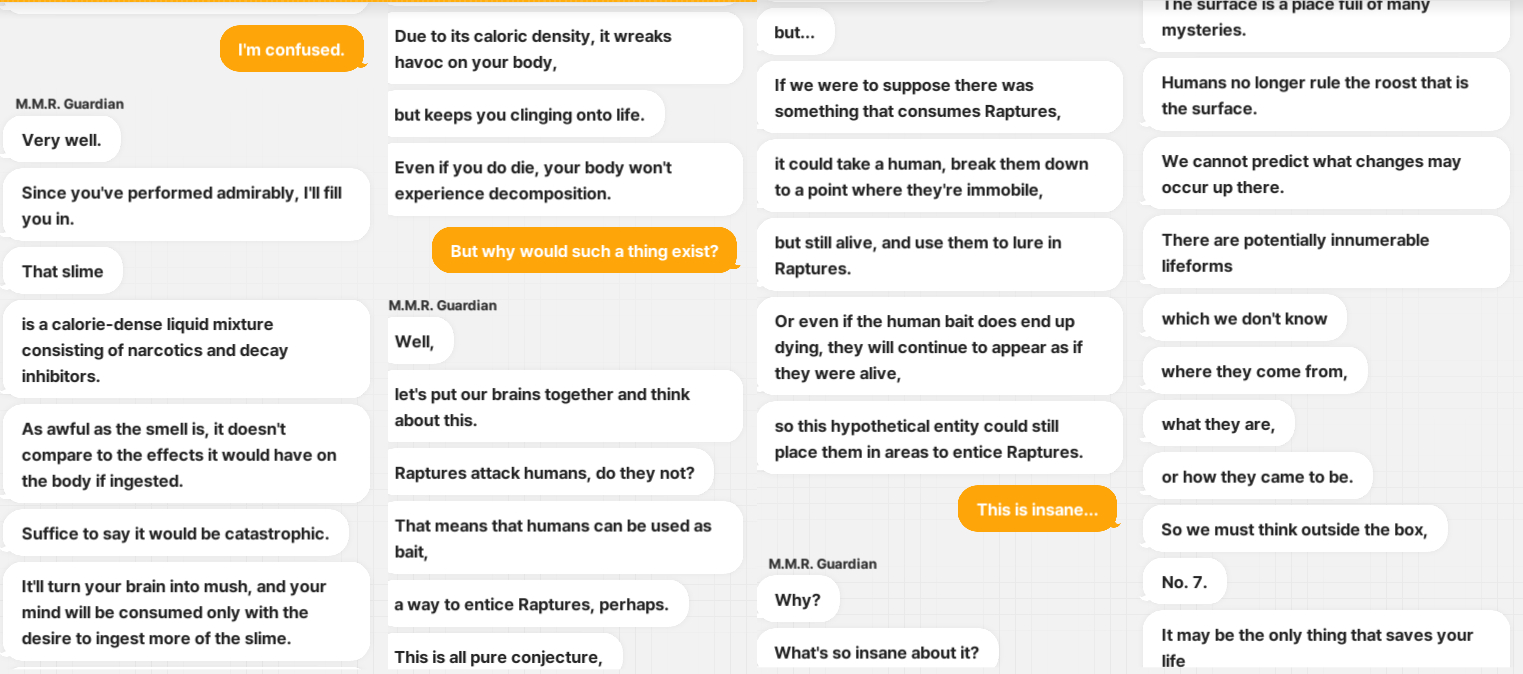Viewport: 1523px width, 674px height.
Task: Click the "No. 7." message bubble
Action: pyautogui.click(x=1185, y=582)
